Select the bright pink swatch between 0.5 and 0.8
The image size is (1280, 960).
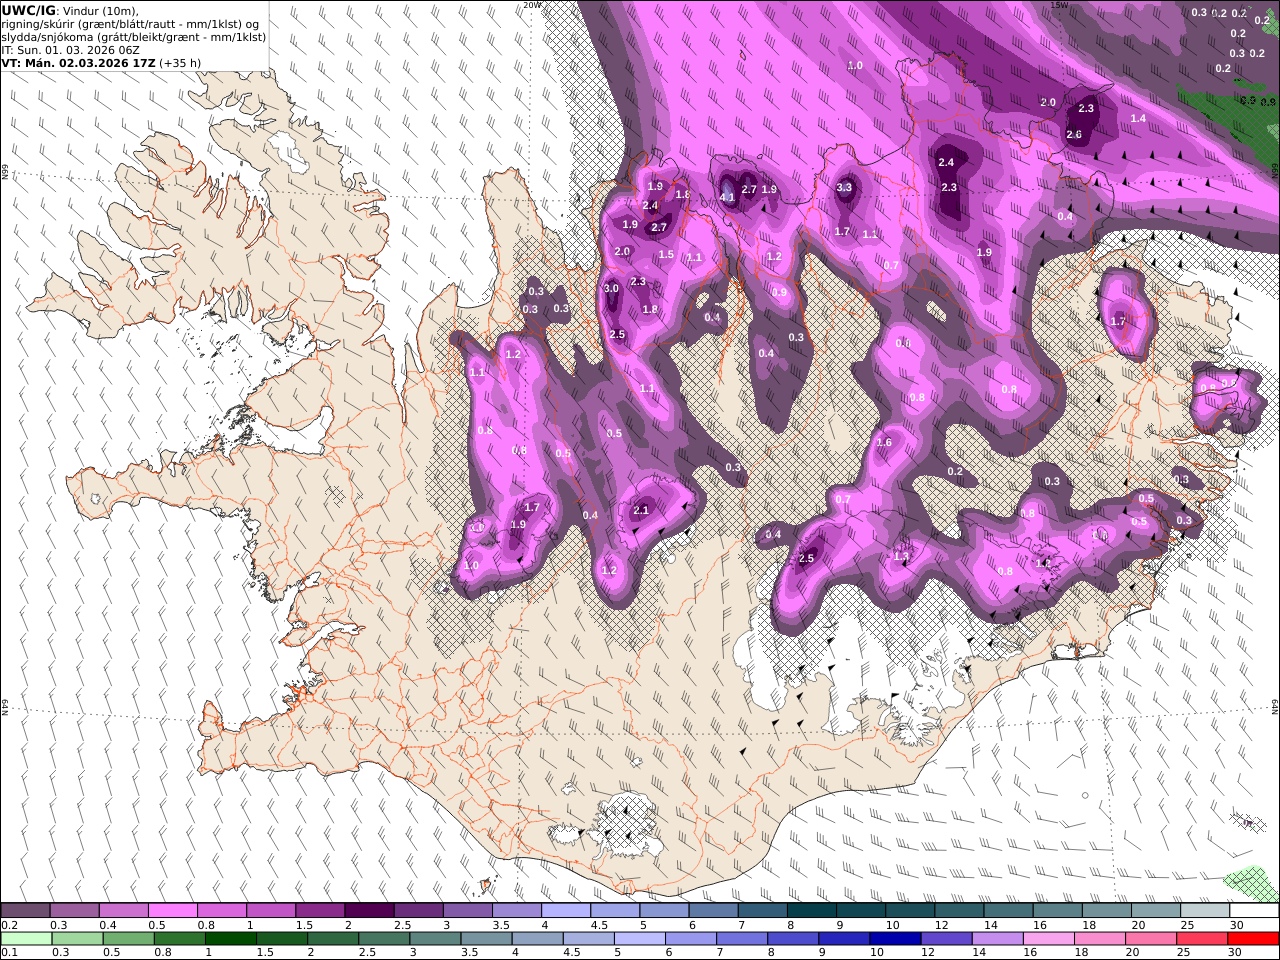tap(172, 910)
